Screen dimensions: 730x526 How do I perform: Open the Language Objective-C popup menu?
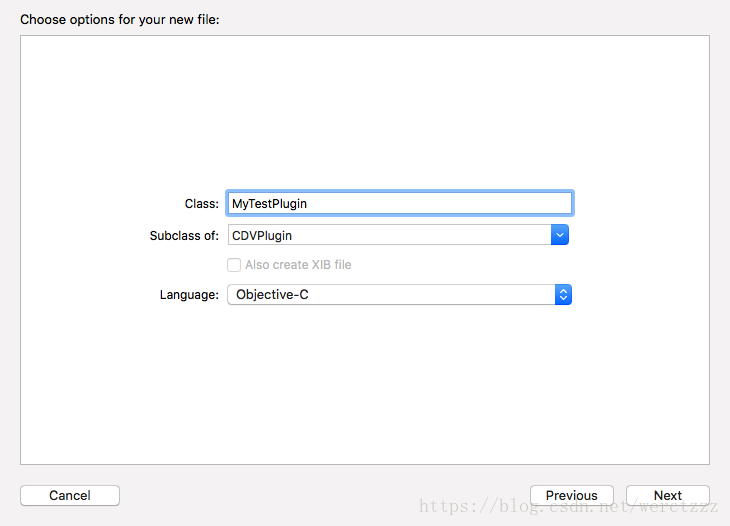pyautogui.click(x=399, y=295)
